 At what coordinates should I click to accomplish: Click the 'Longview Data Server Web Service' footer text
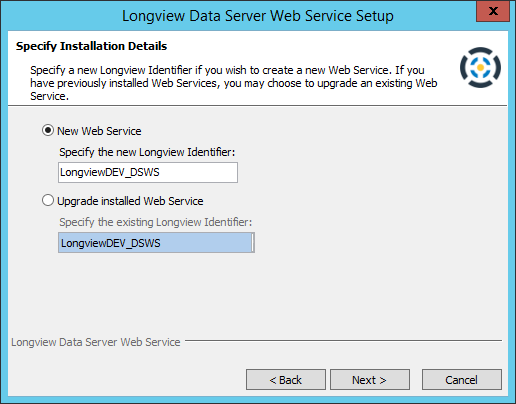(96, 342)
